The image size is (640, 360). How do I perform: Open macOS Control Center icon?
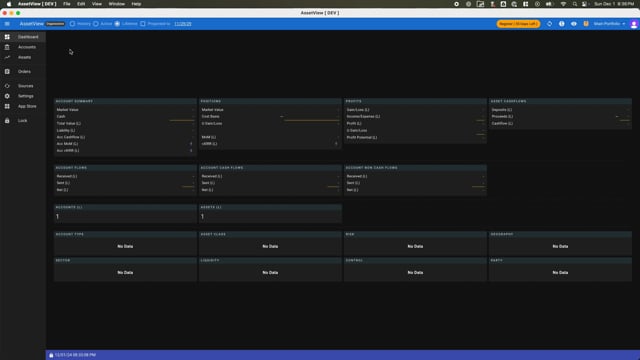[584, 4]
